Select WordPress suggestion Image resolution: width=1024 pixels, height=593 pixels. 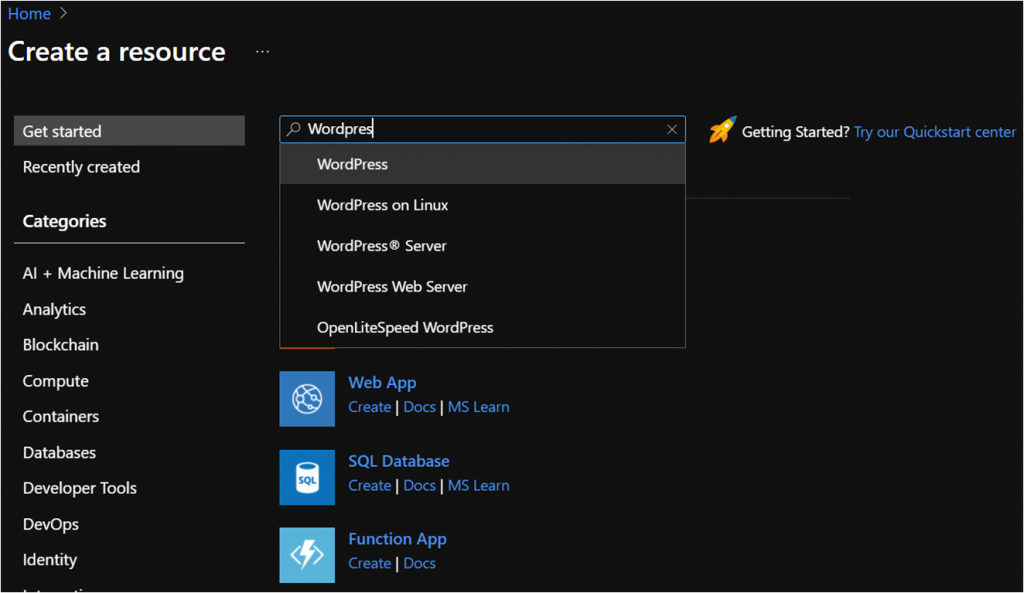(483, 164)
